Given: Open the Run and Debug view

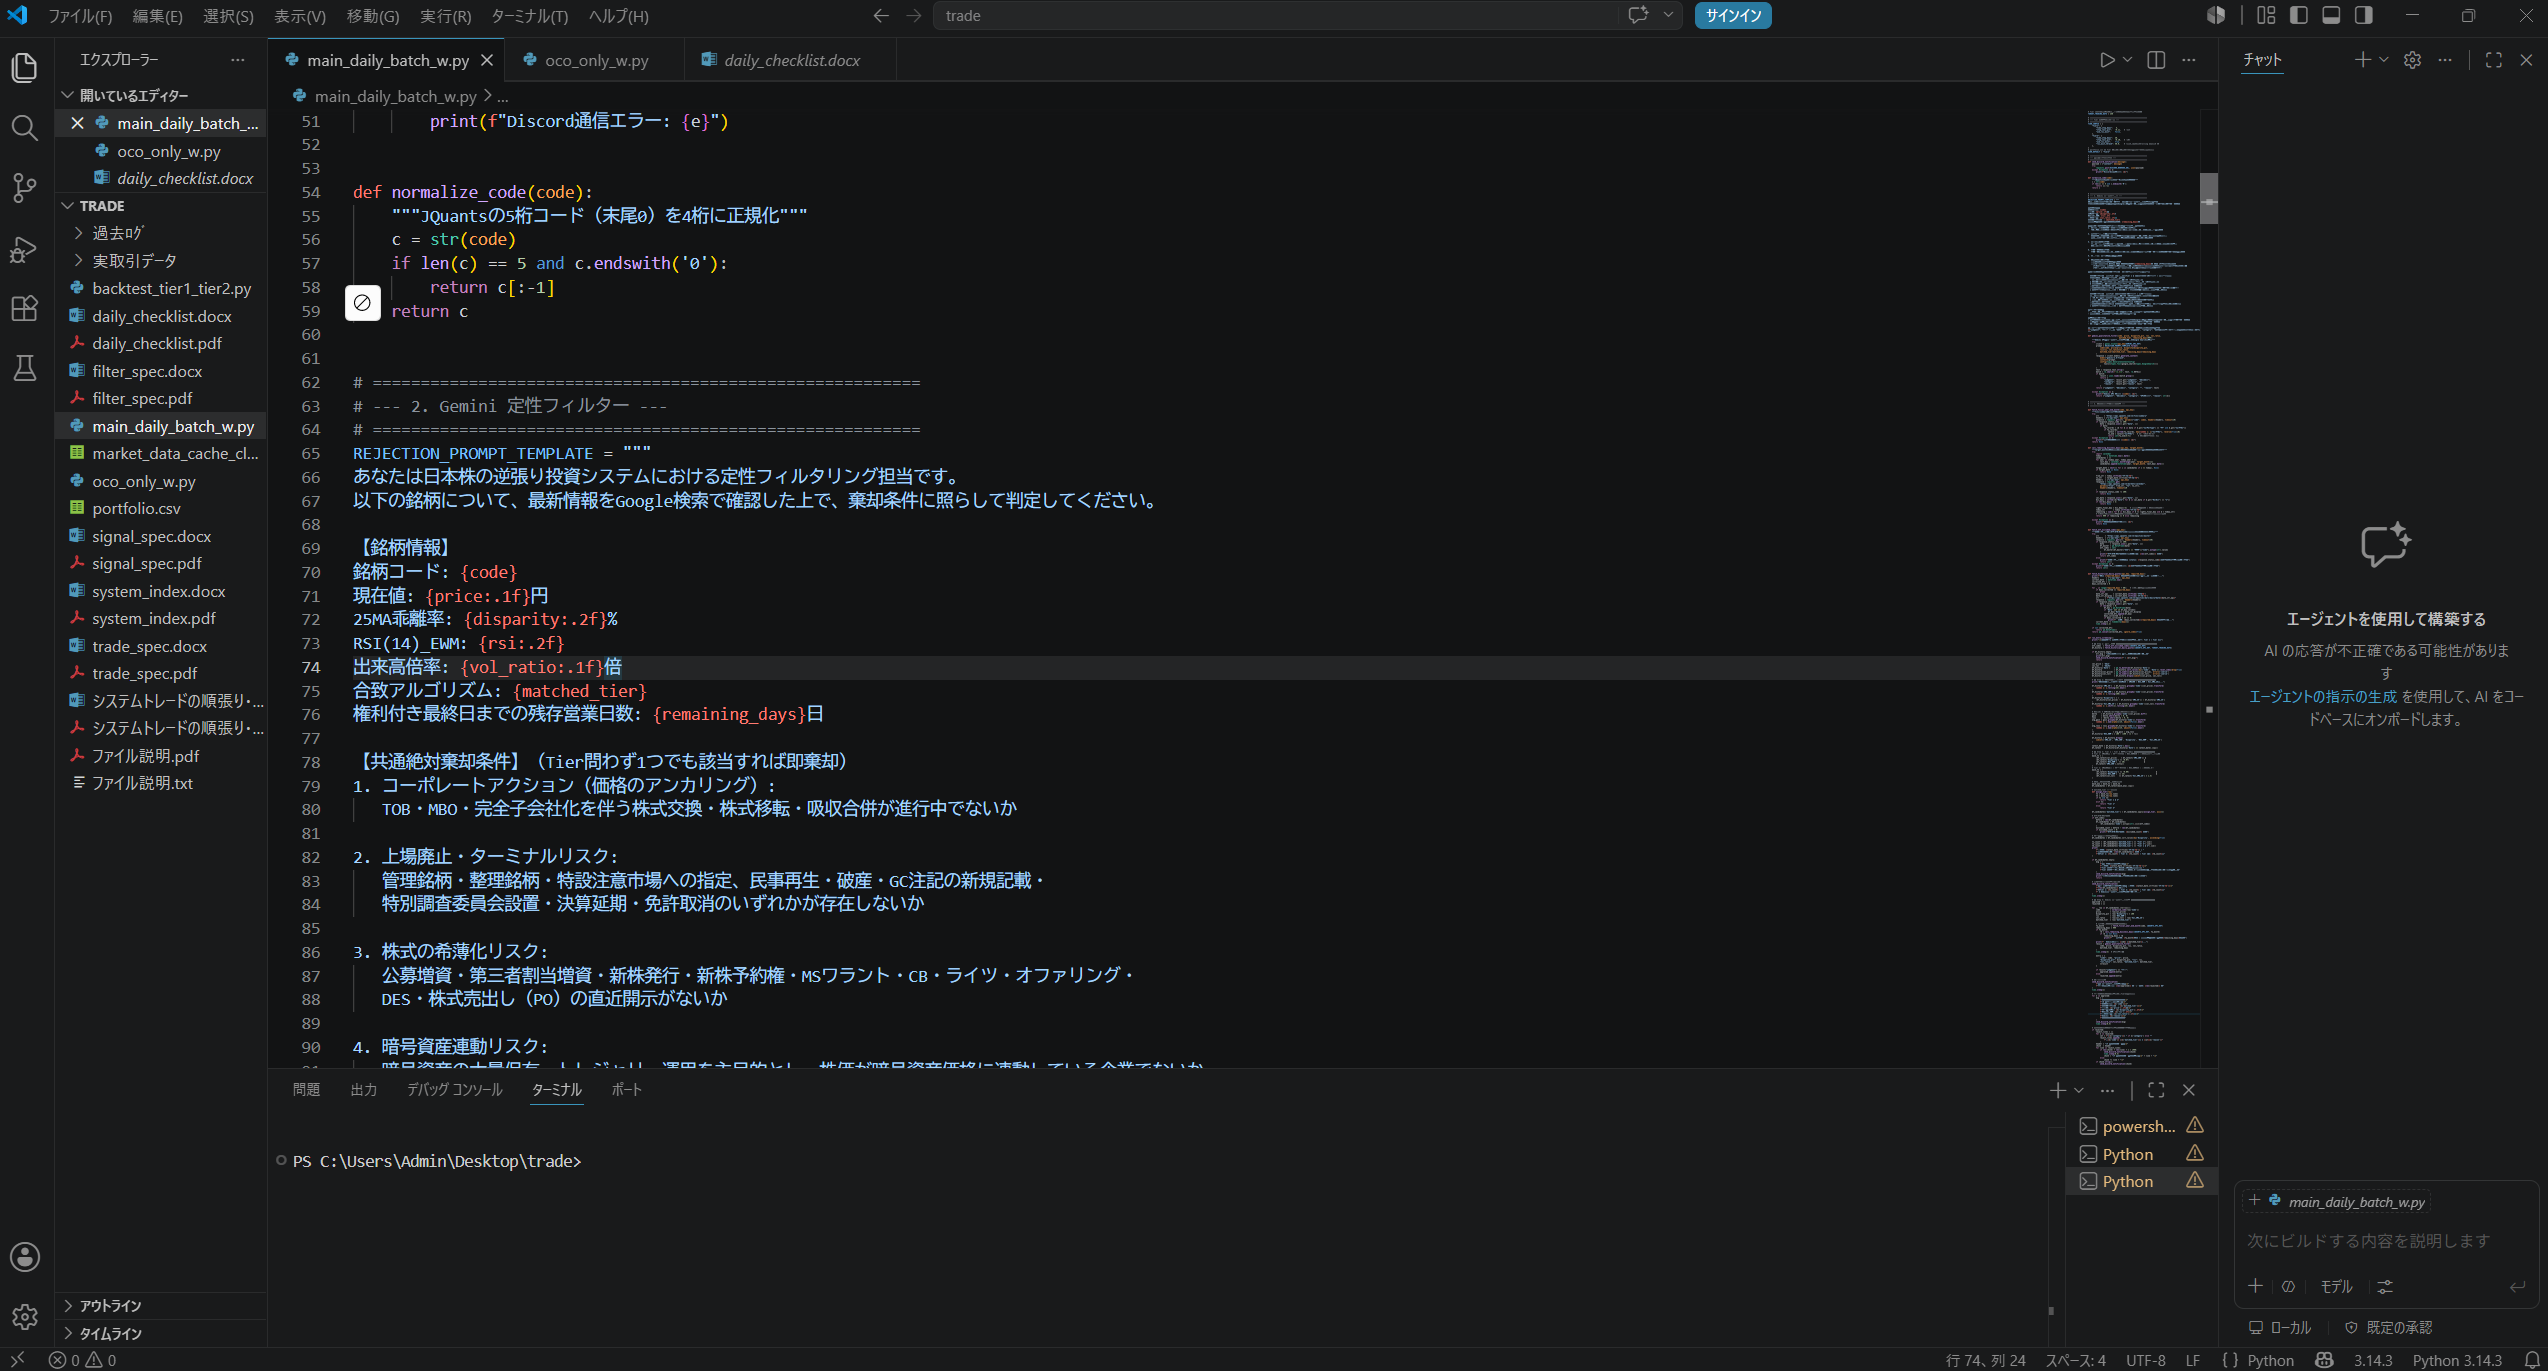Looking at the screenshot, I should tap(24, 248).
